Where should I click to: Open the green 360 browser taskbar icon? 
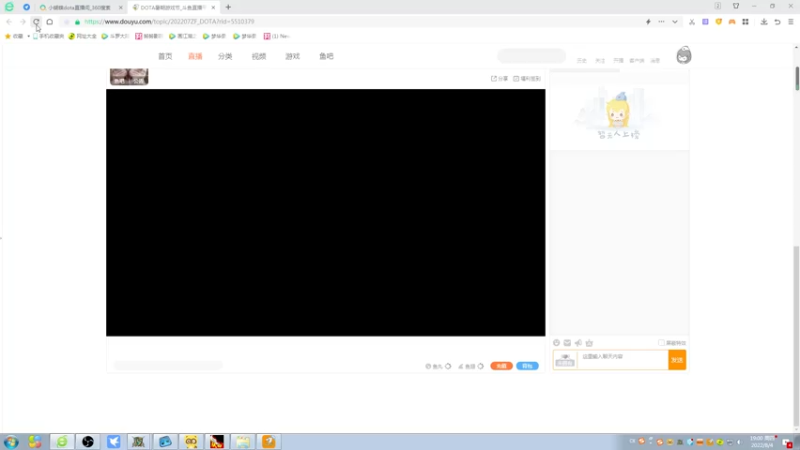(62, 441)
